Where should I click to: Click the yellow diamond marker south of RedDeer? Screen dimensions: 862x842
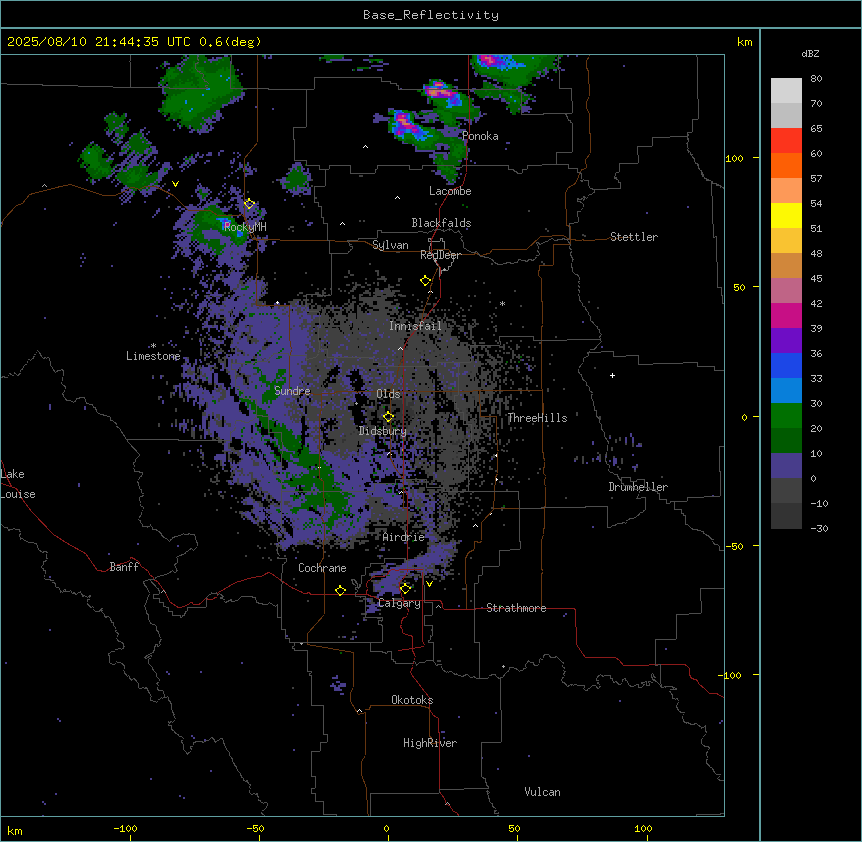coord(426,281)
